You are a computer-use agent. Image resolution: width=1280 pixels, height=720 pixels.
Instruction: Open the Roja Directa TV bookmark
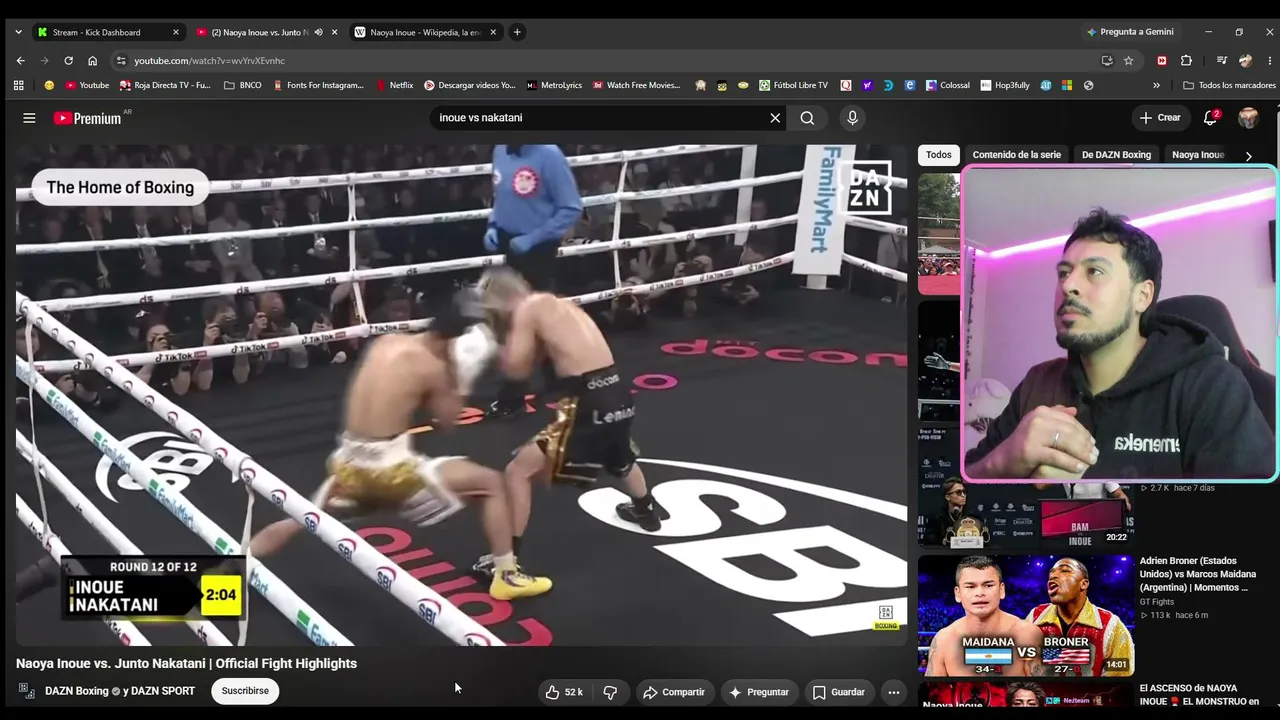(x=165, y=85)
